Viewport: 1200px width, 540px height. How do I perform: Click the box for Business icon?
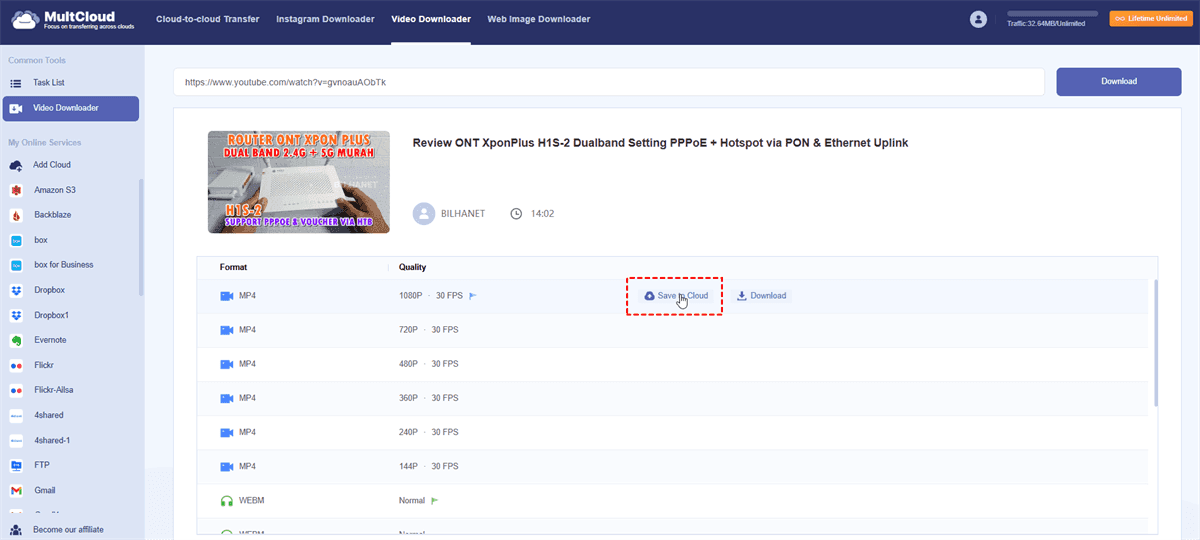(16, 265)
